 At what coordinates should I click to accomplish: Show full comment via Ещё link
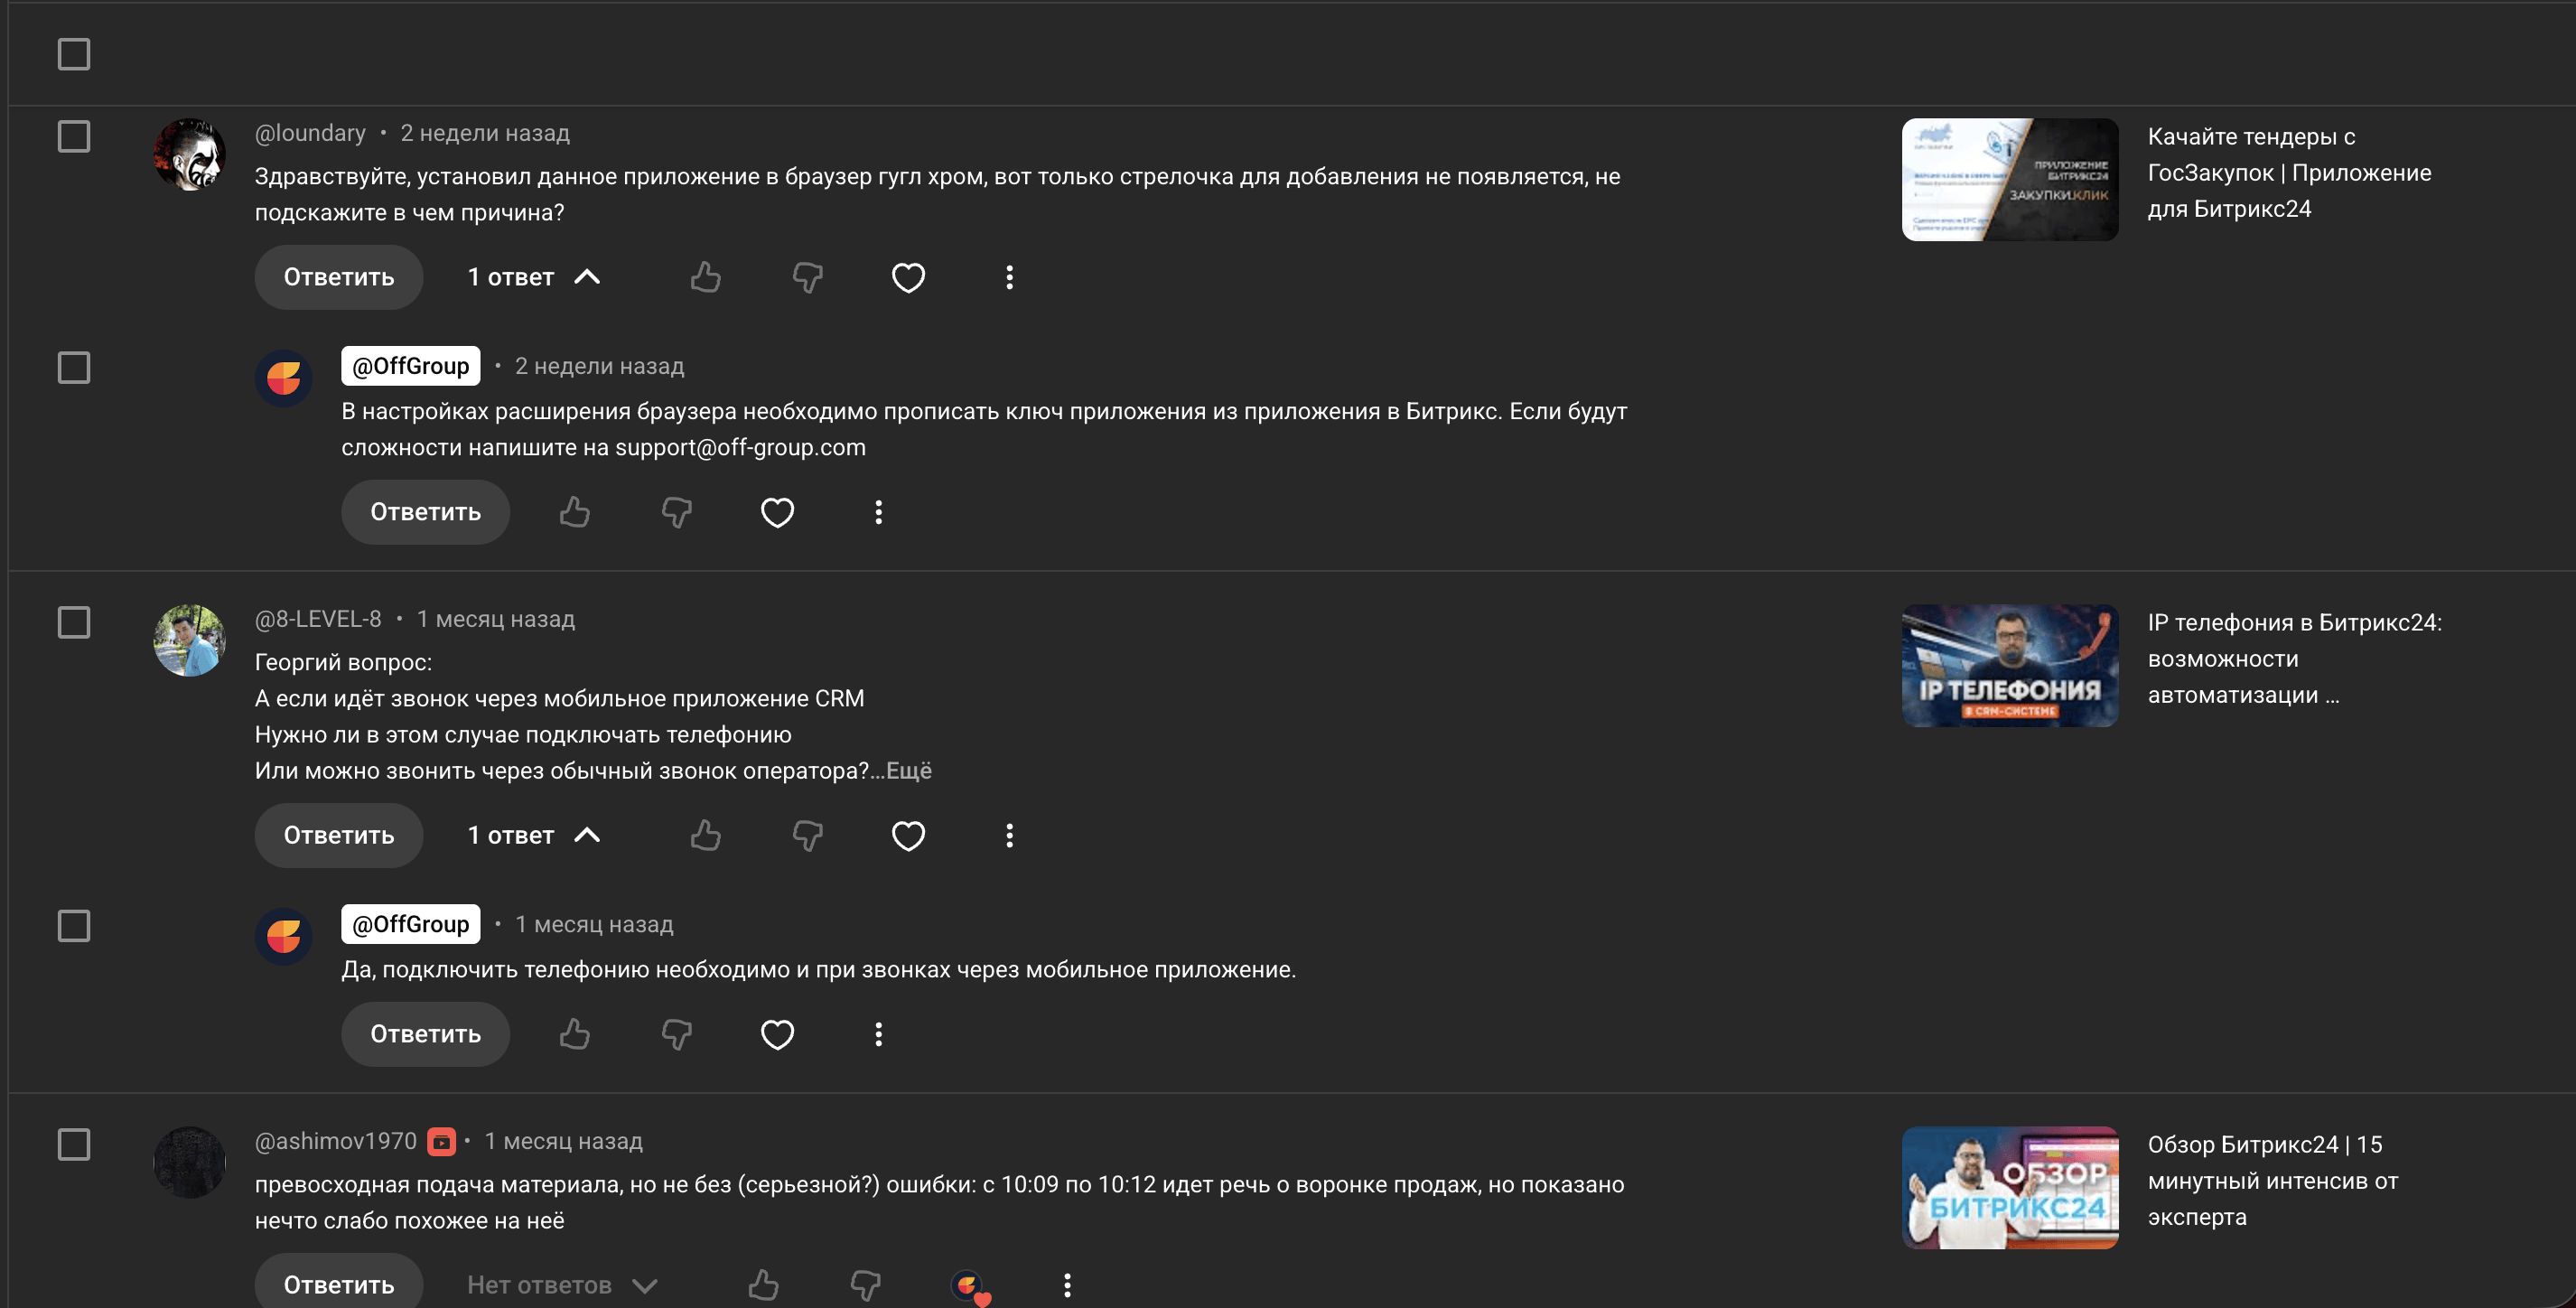908,771
